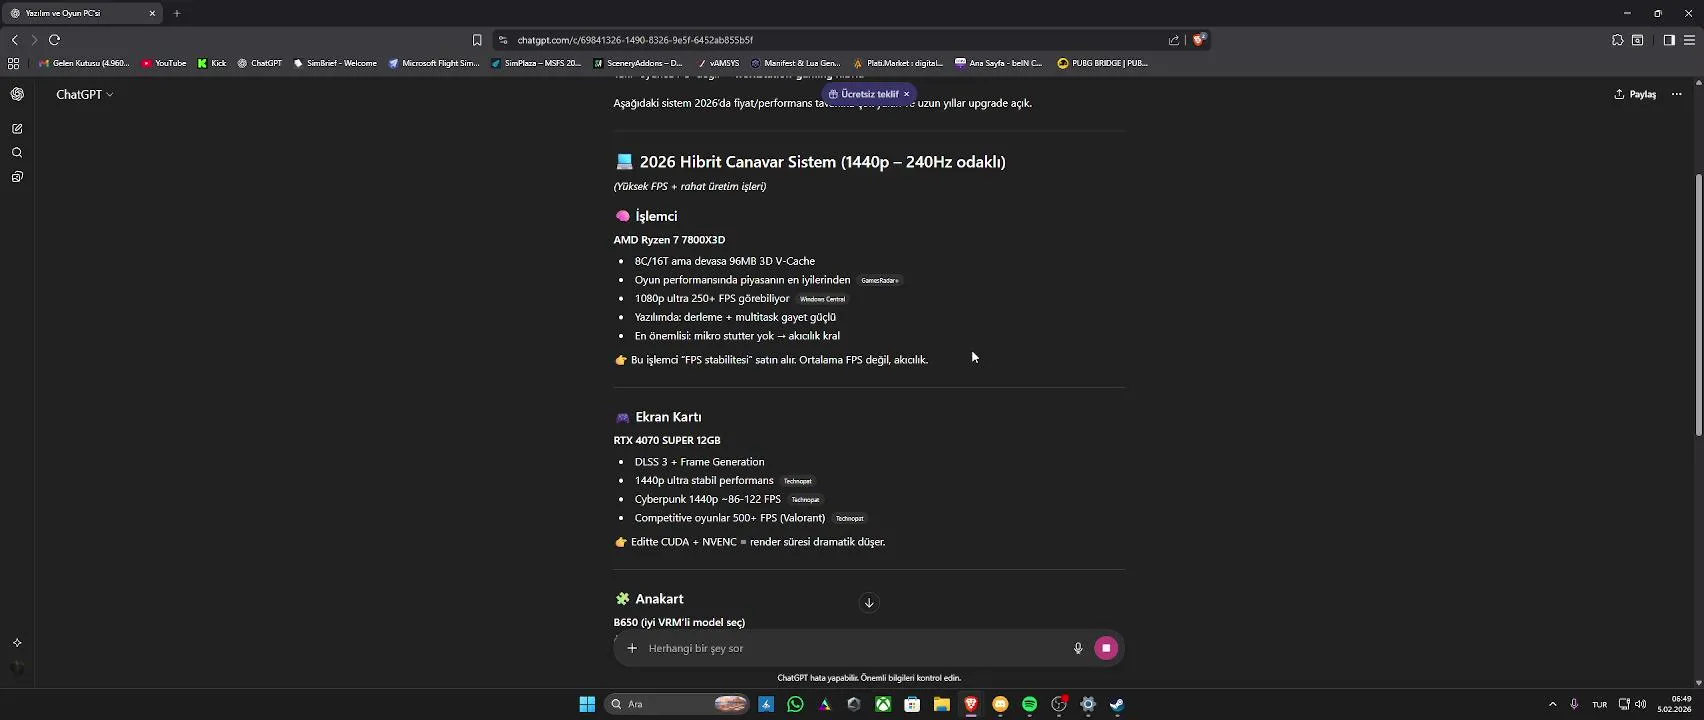Open Spotify from the taskbar
This screenshot has height=720, width=1704.
tap(1029, 704)
